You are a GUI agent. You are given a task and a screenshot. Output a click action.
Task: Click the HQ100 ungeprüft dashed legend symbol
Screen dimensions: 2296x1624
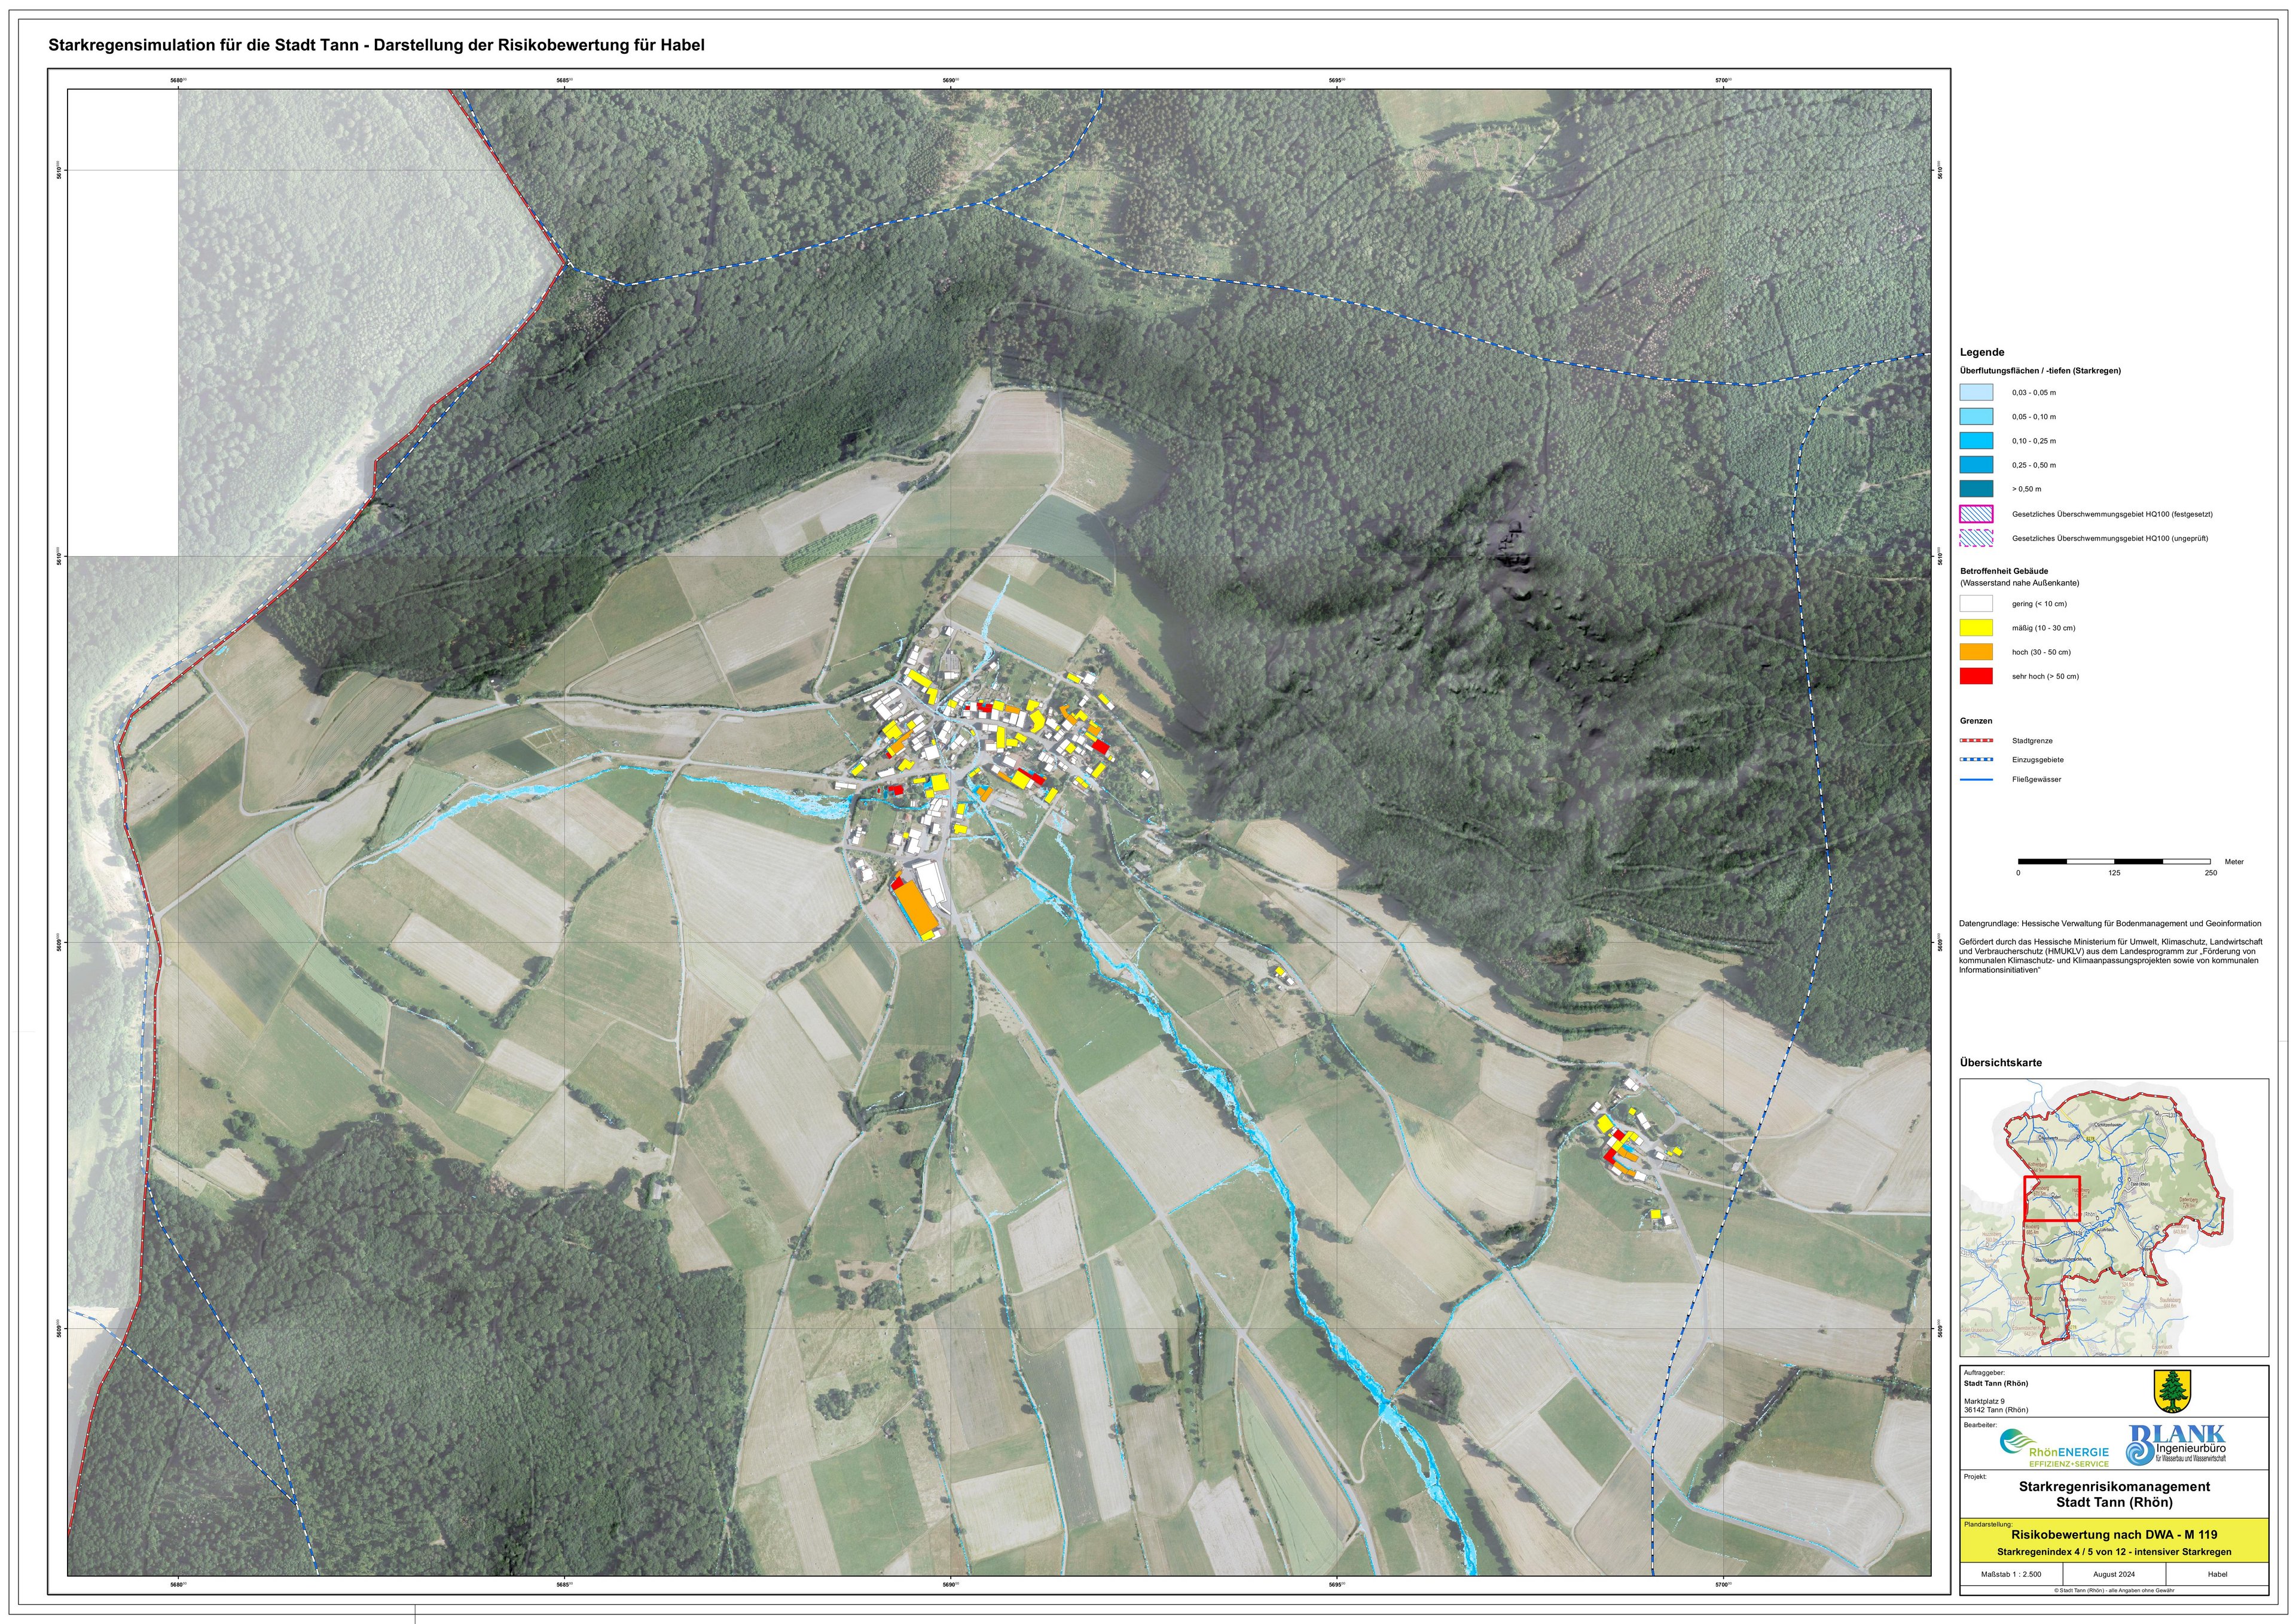tap(1976, 538)
